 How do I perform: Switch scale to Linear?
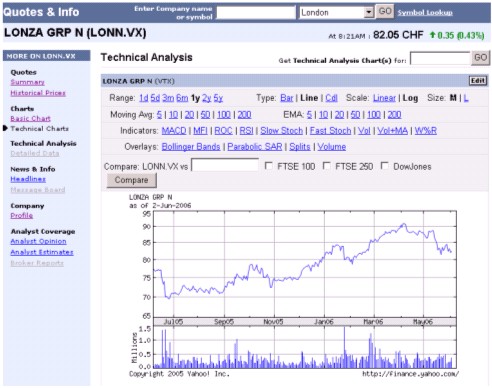tap(384, 98)
